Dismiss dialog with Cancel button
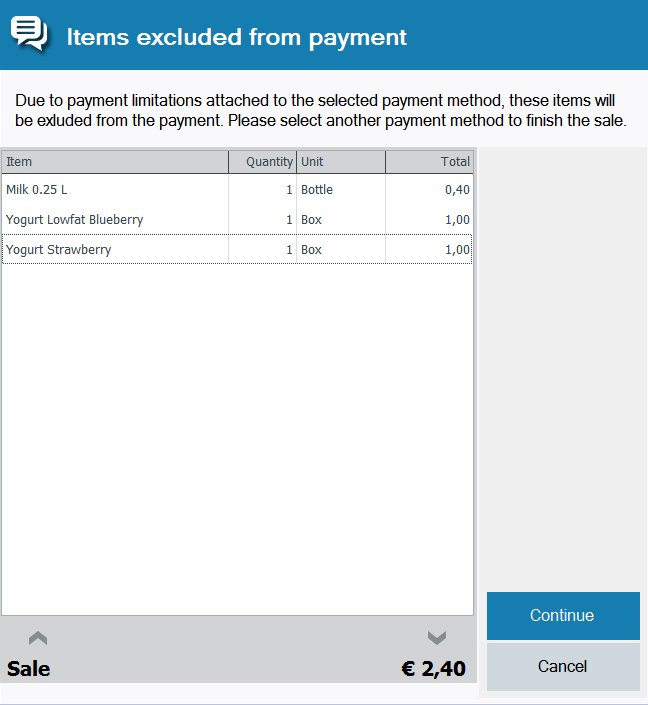This screenshot has height=705, width=648. click(563, 666)
